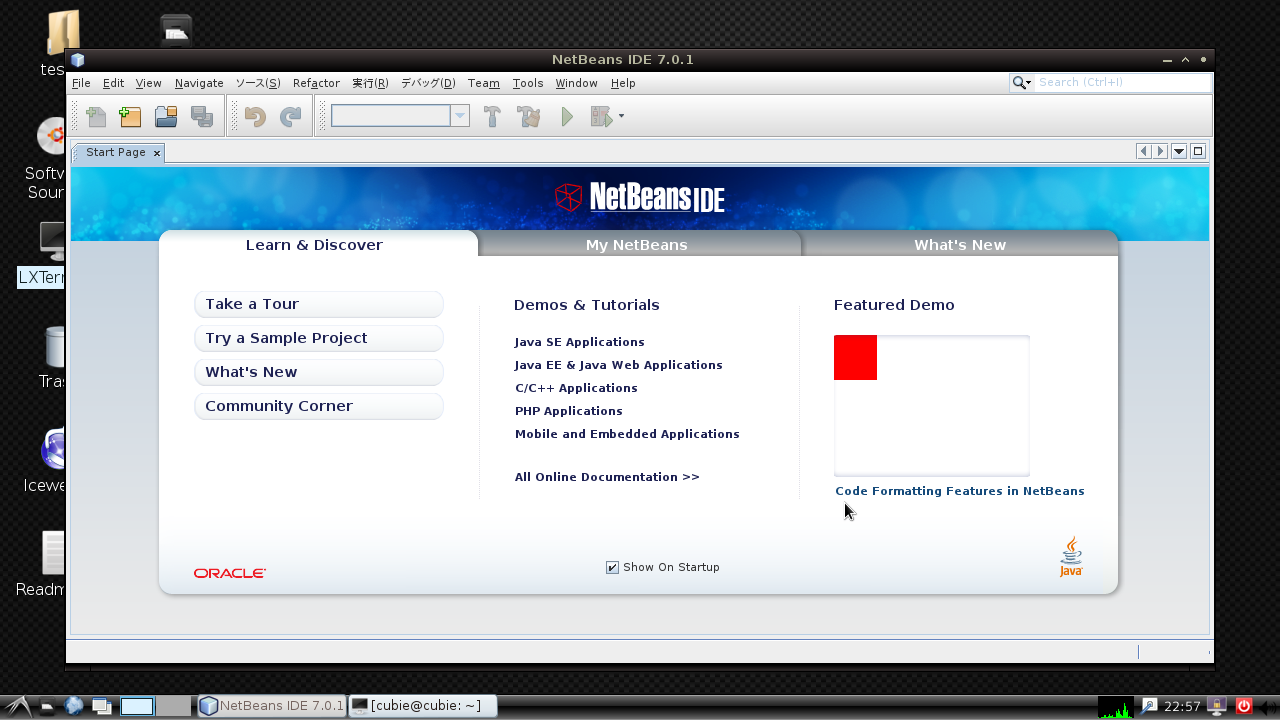Click the What's New sidebar button
This screenshot has height=720, width=1280.
click(x=319, y=372)
